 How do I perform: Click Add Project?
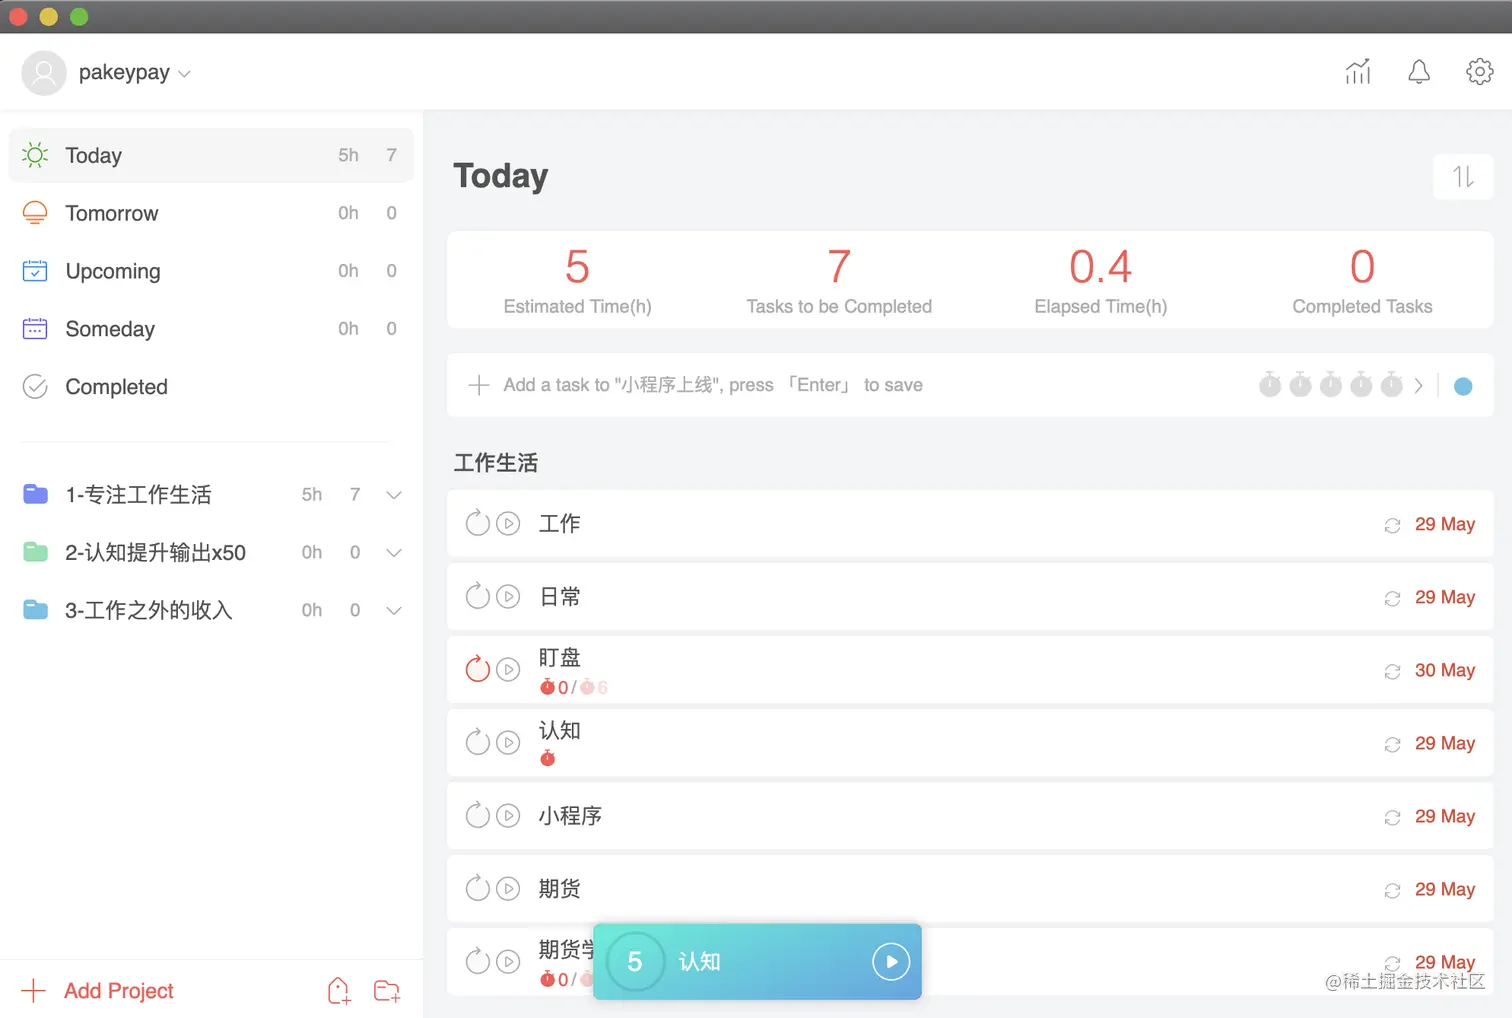click(119, 991)
